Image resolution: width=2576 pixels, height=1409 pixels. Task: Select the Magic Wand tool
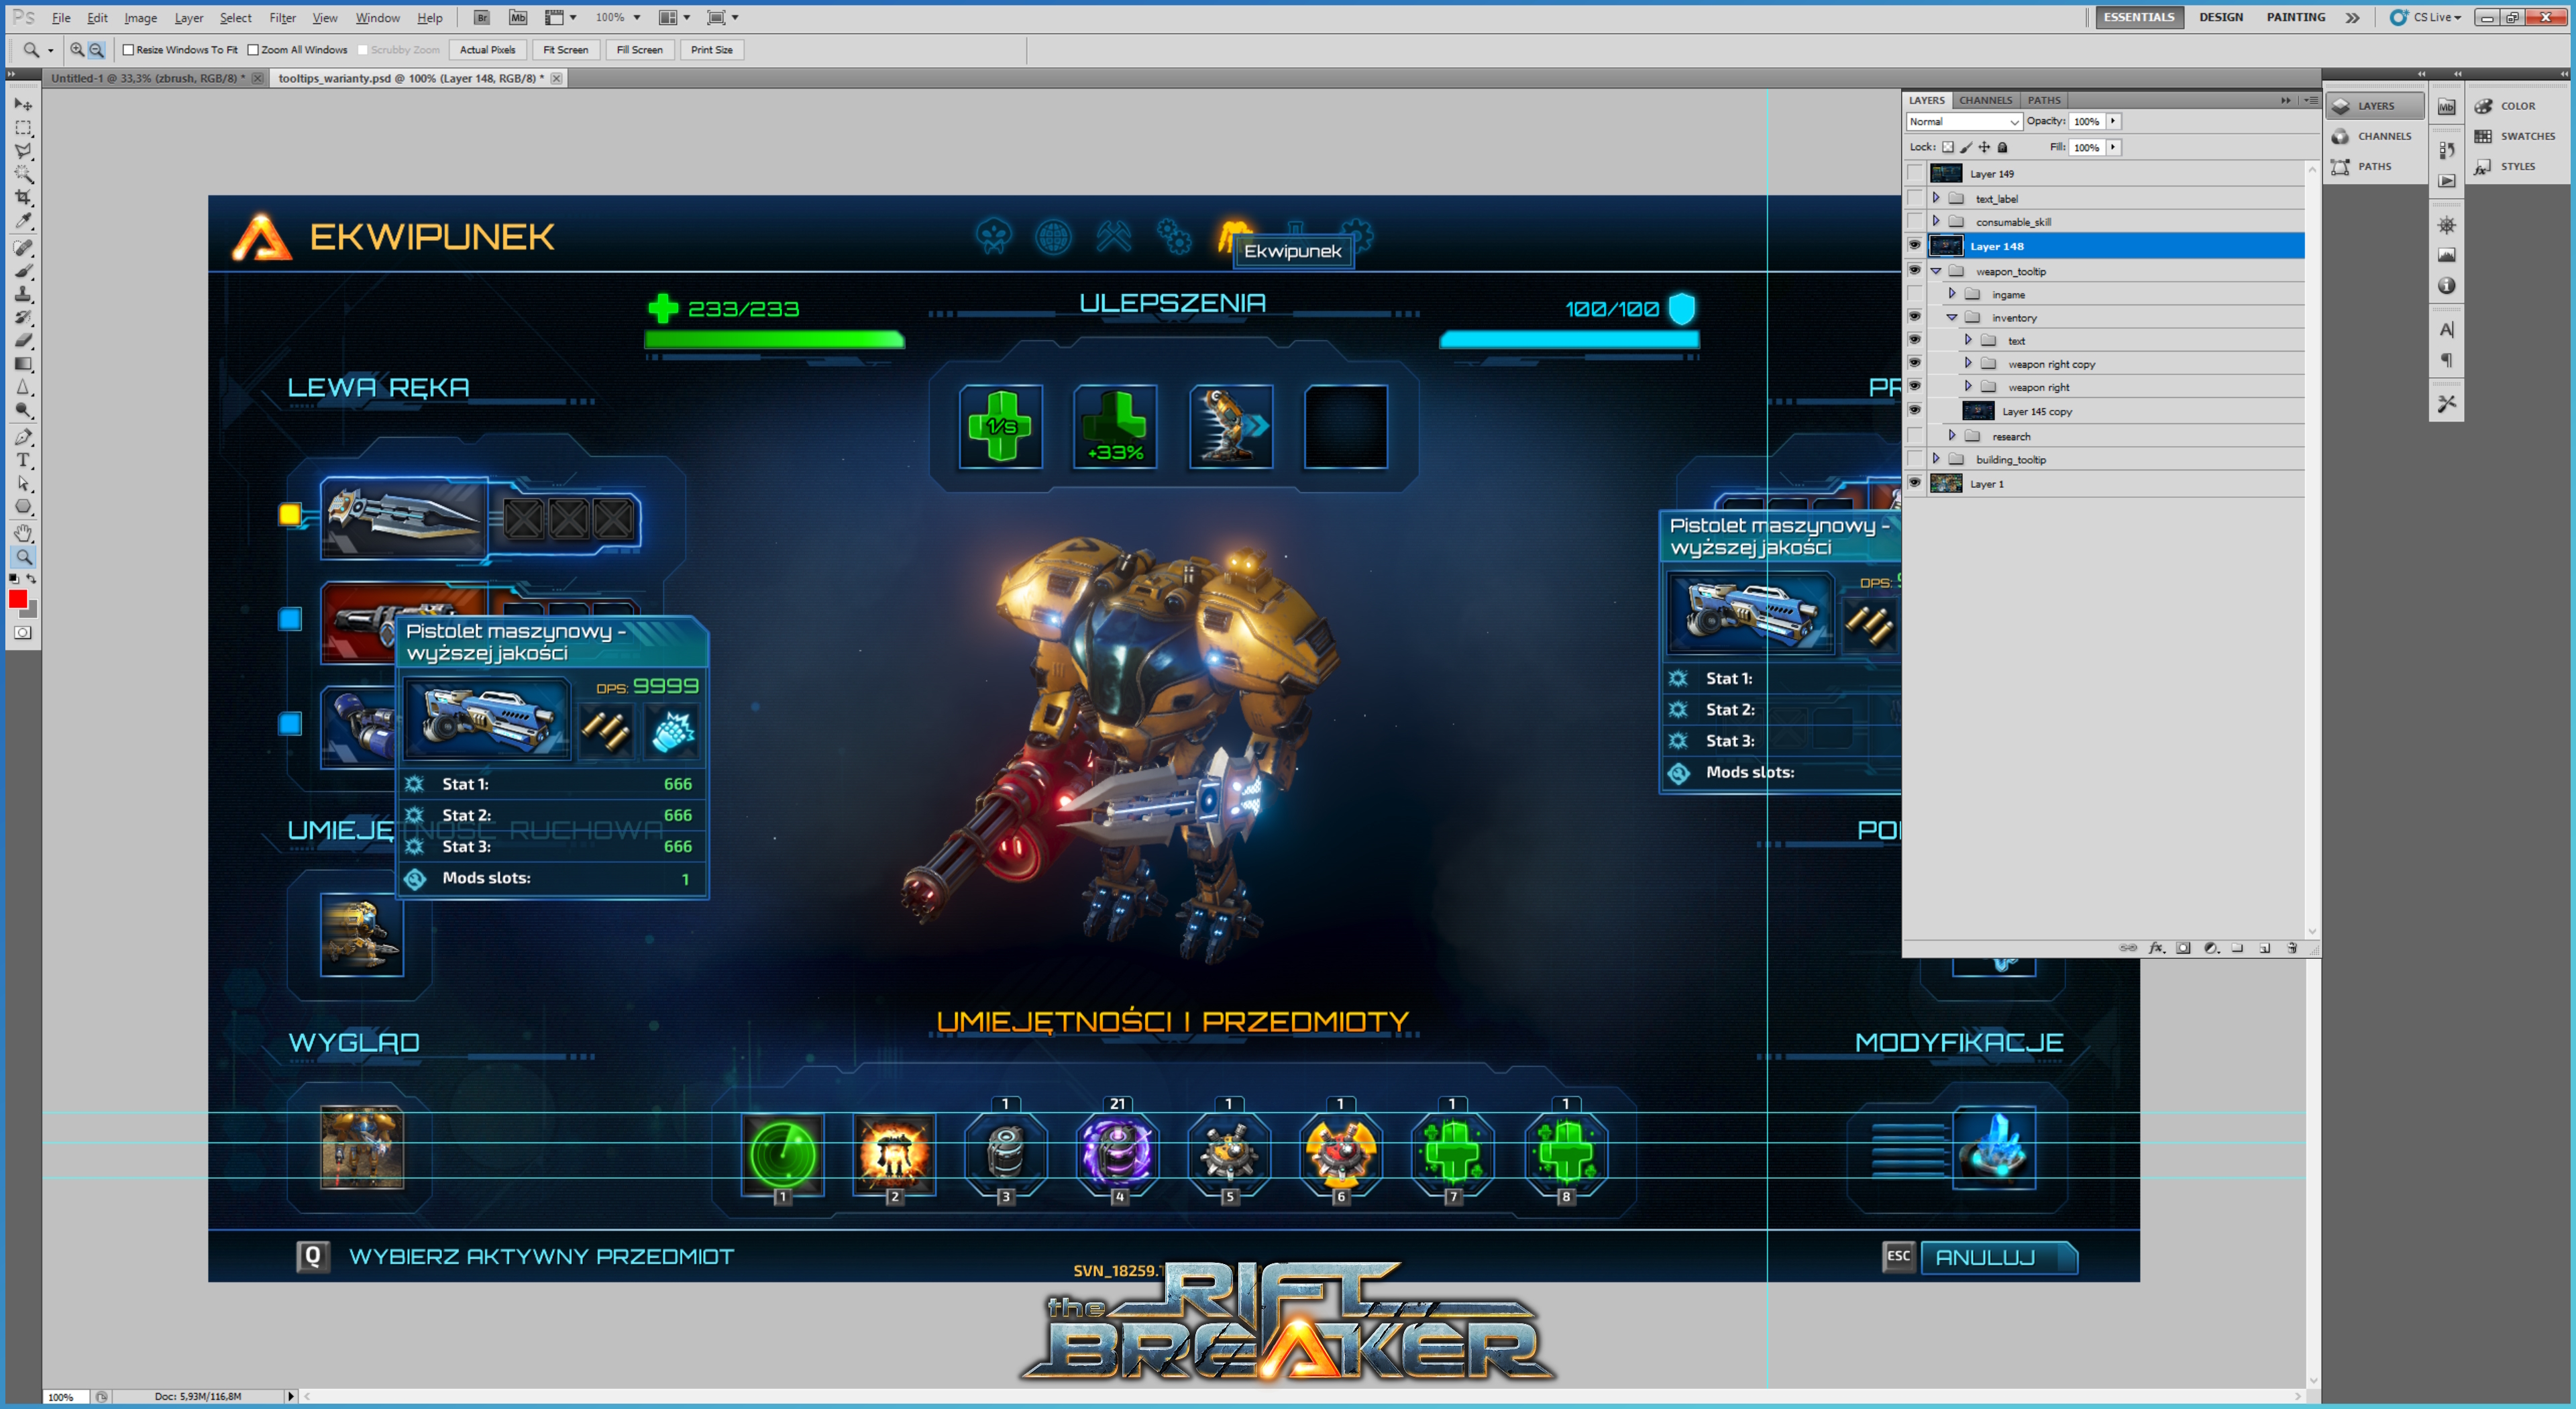pyautogui.click(x=23, y=175)
